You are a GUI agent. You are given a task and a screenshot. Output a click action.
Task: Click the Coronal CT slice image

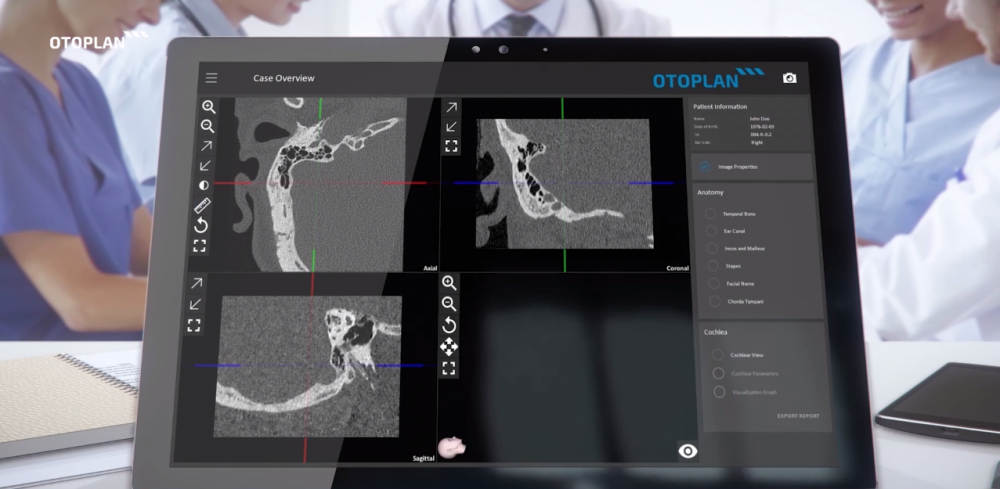tap(564, 184)
